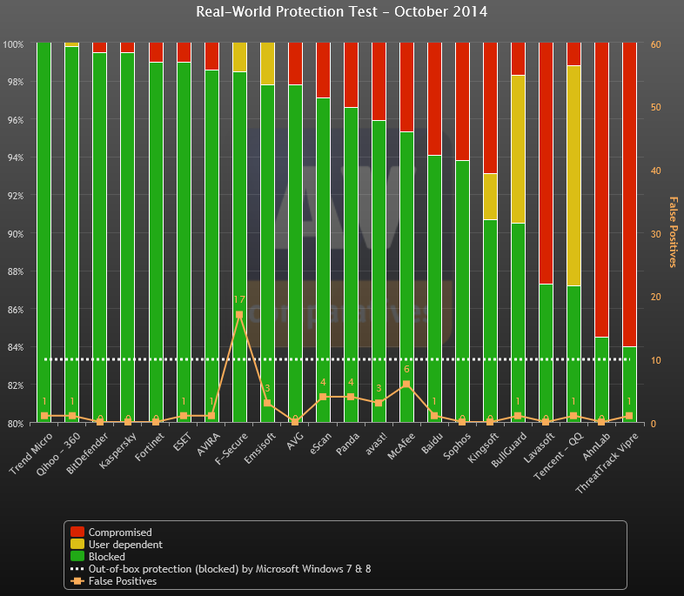The image size is (684, 596).
Task: Click the Panda false positives marker labeled 4
Action: coord(351,397)
